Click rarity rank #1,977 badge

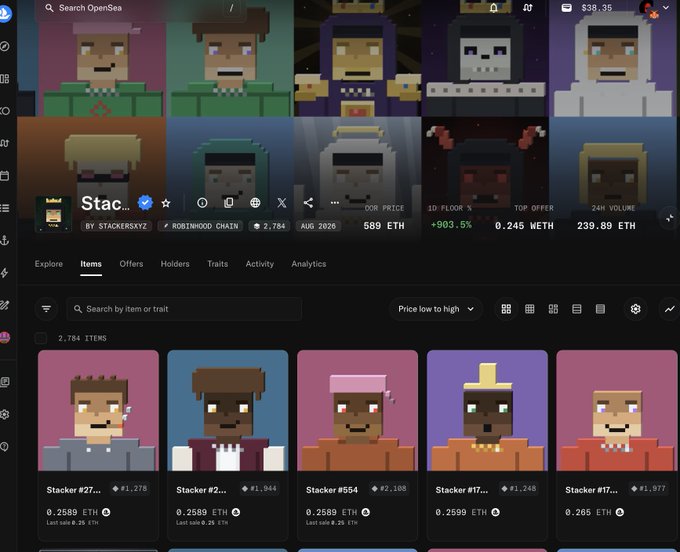[648, 489]
